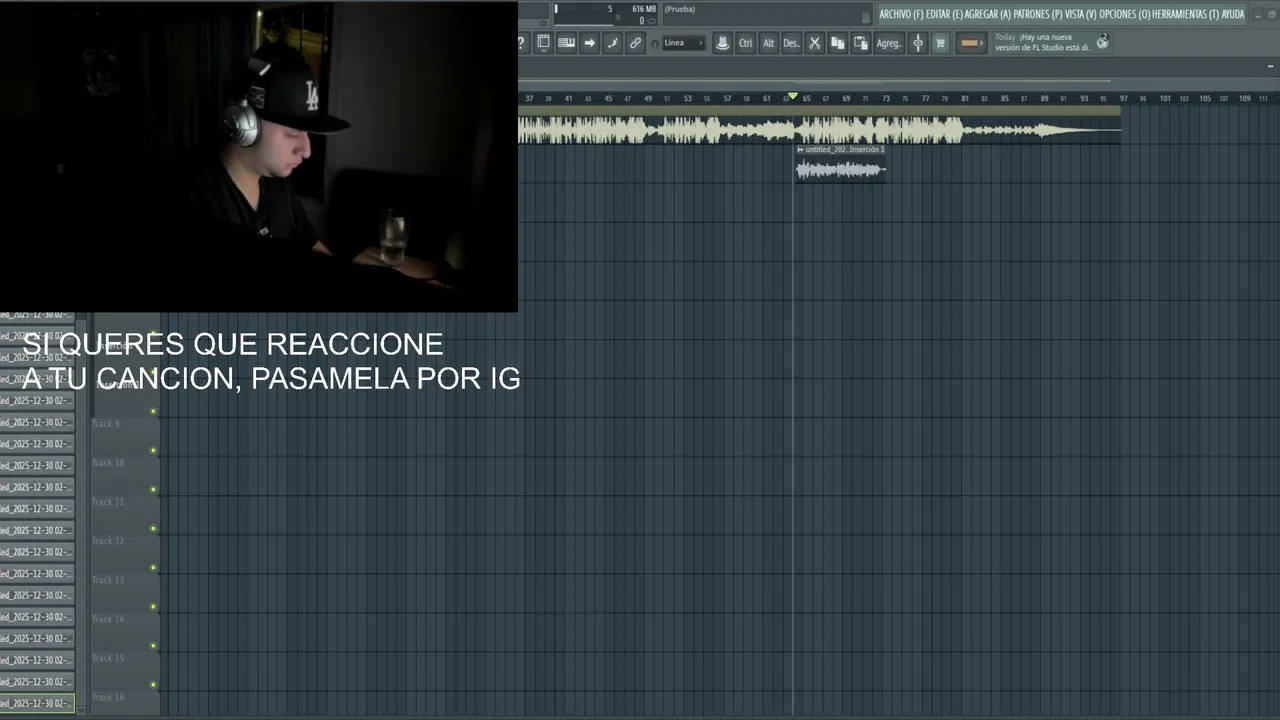This screenshot has height=720, width=1280.
Task: Open the OPCIONES menu
Action: click(1125, 14)
